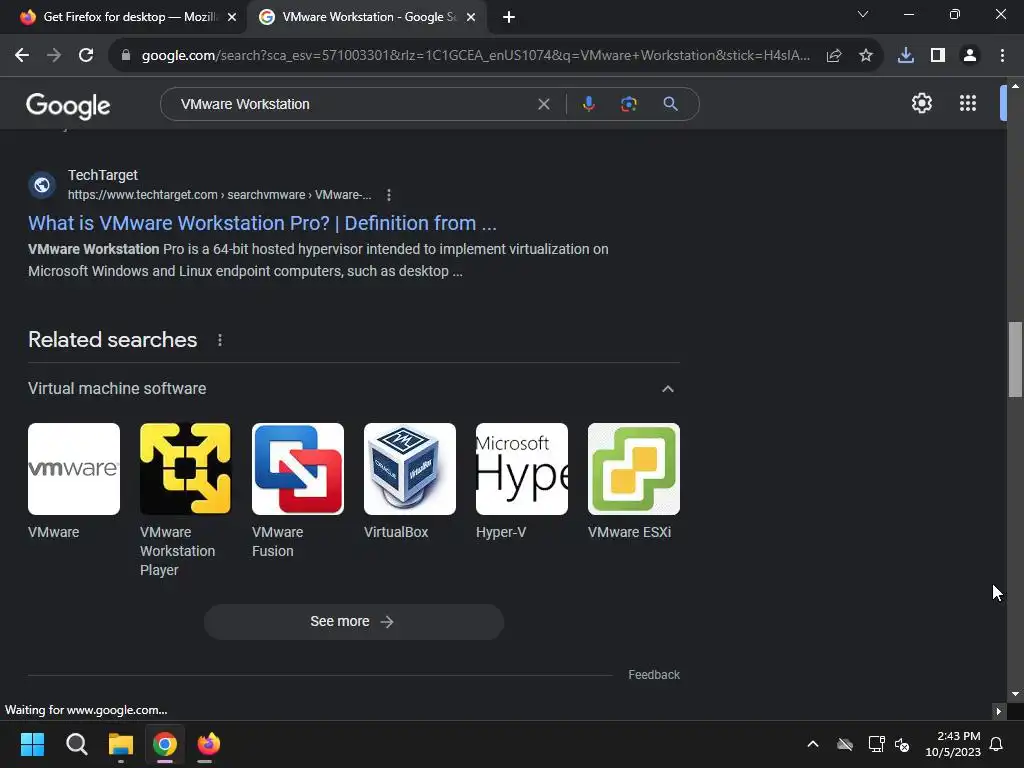Open Chrome profile avatar
The image size is (1024, 768).
970,56
